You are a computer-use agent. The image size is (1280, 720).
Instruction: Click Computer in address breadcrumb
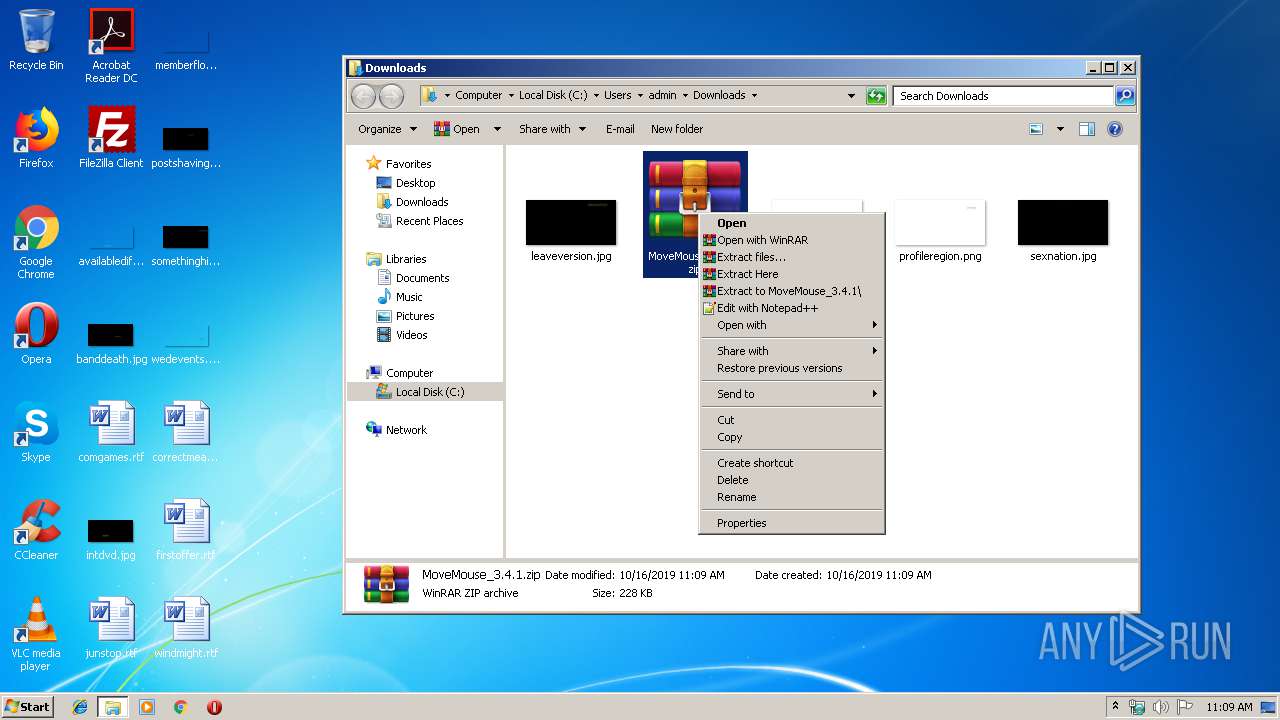point(479,96)
